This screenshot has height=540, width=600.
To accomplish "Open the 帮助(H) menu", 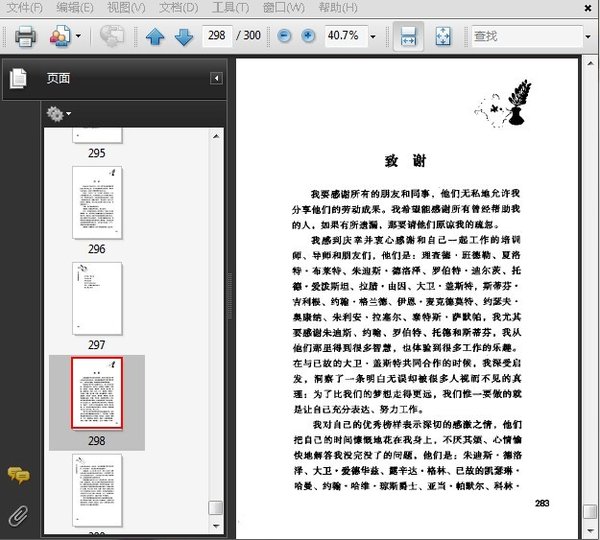I will [x=338, y=7].
